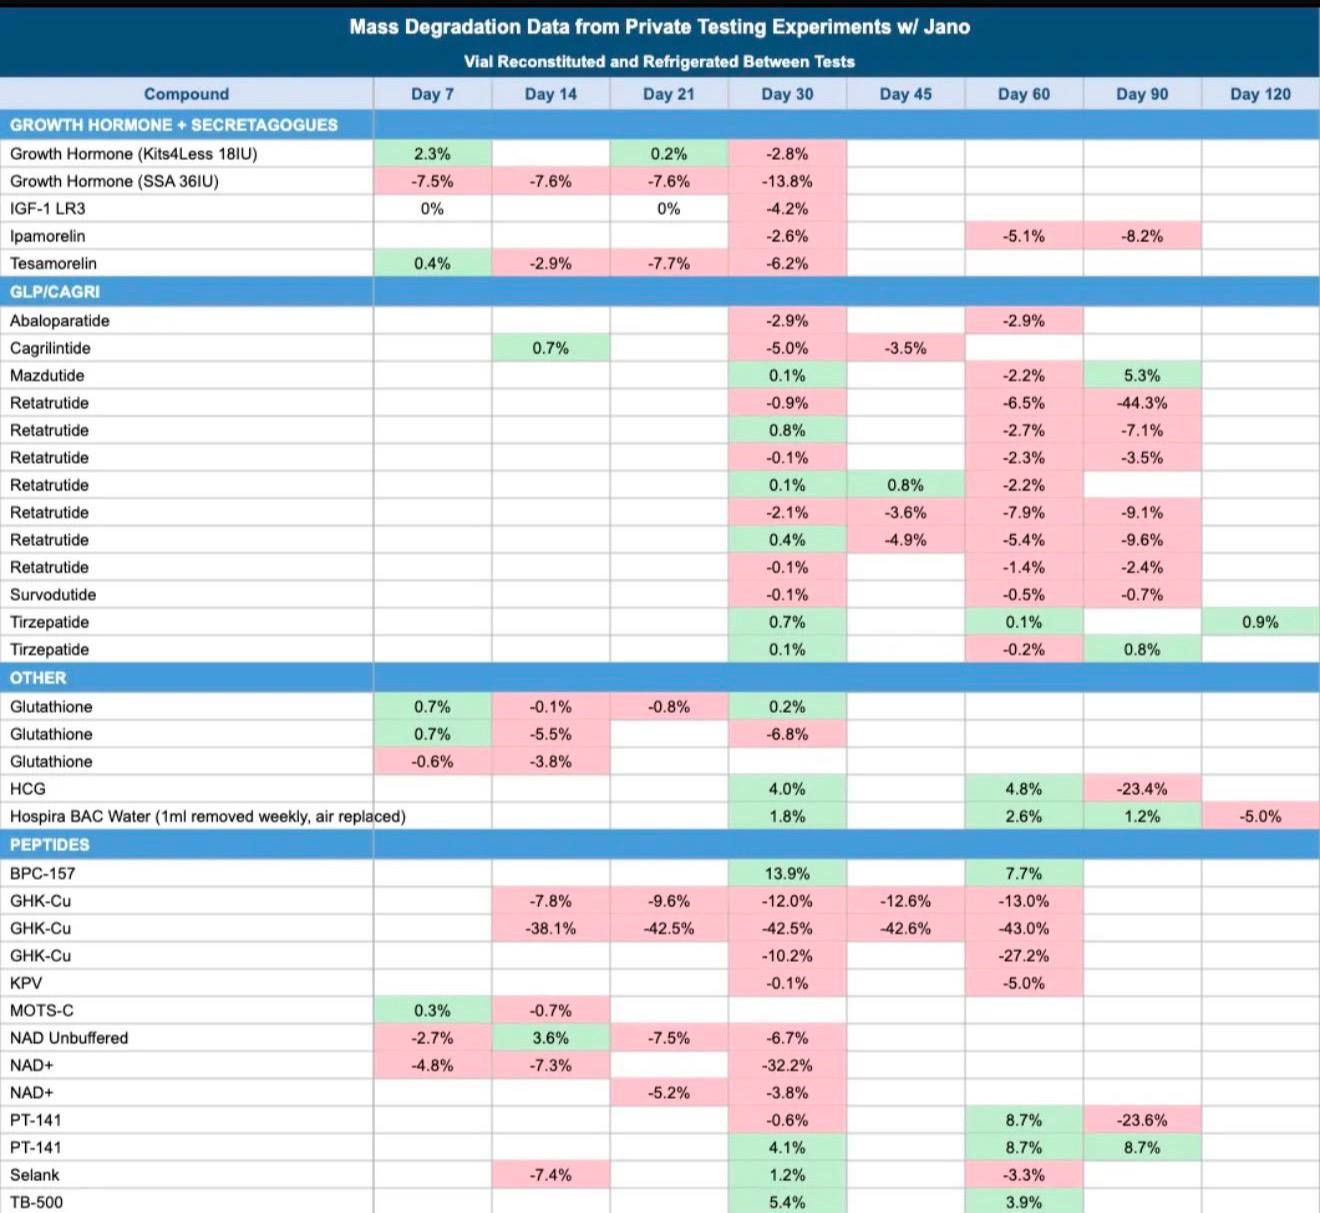Select the GROWTH HORMONE + SECRETAGOGUES section header
Viewport: 1320px width, 1213px height.
[174, 125]
